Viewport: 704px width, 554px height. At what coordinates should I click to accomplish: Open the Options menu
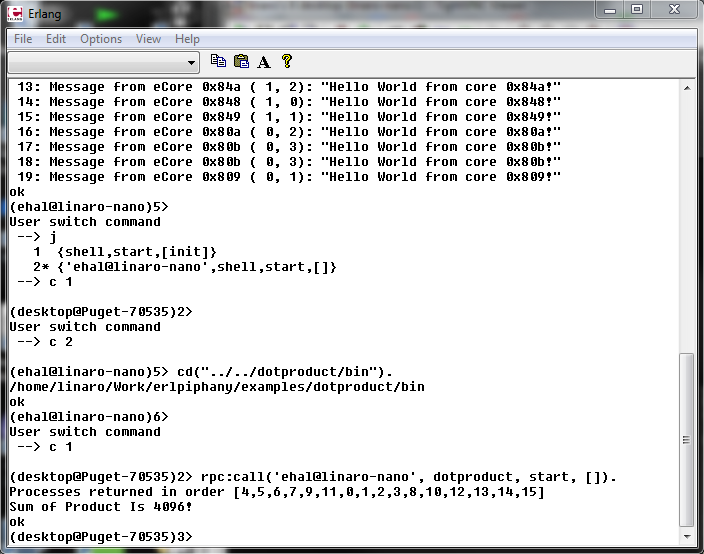click(101, 39)
